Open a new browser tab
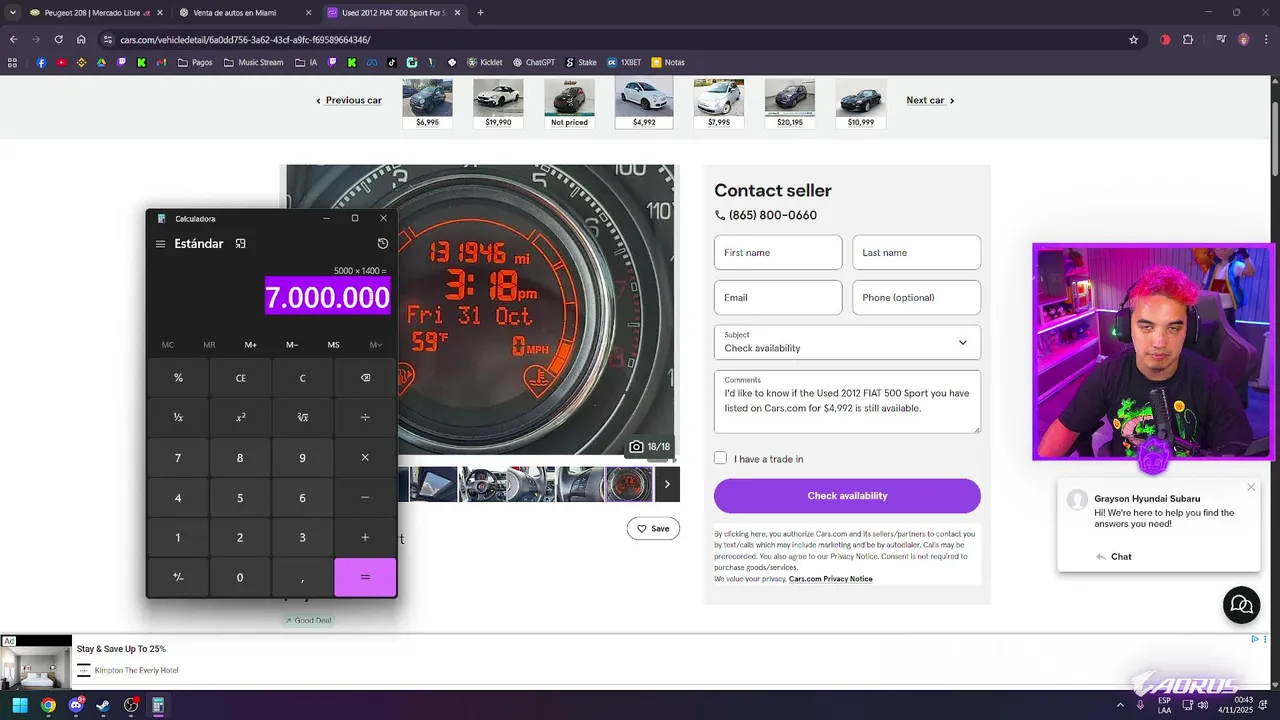The width and height of the screenshot is (1280, 720). 480,13
